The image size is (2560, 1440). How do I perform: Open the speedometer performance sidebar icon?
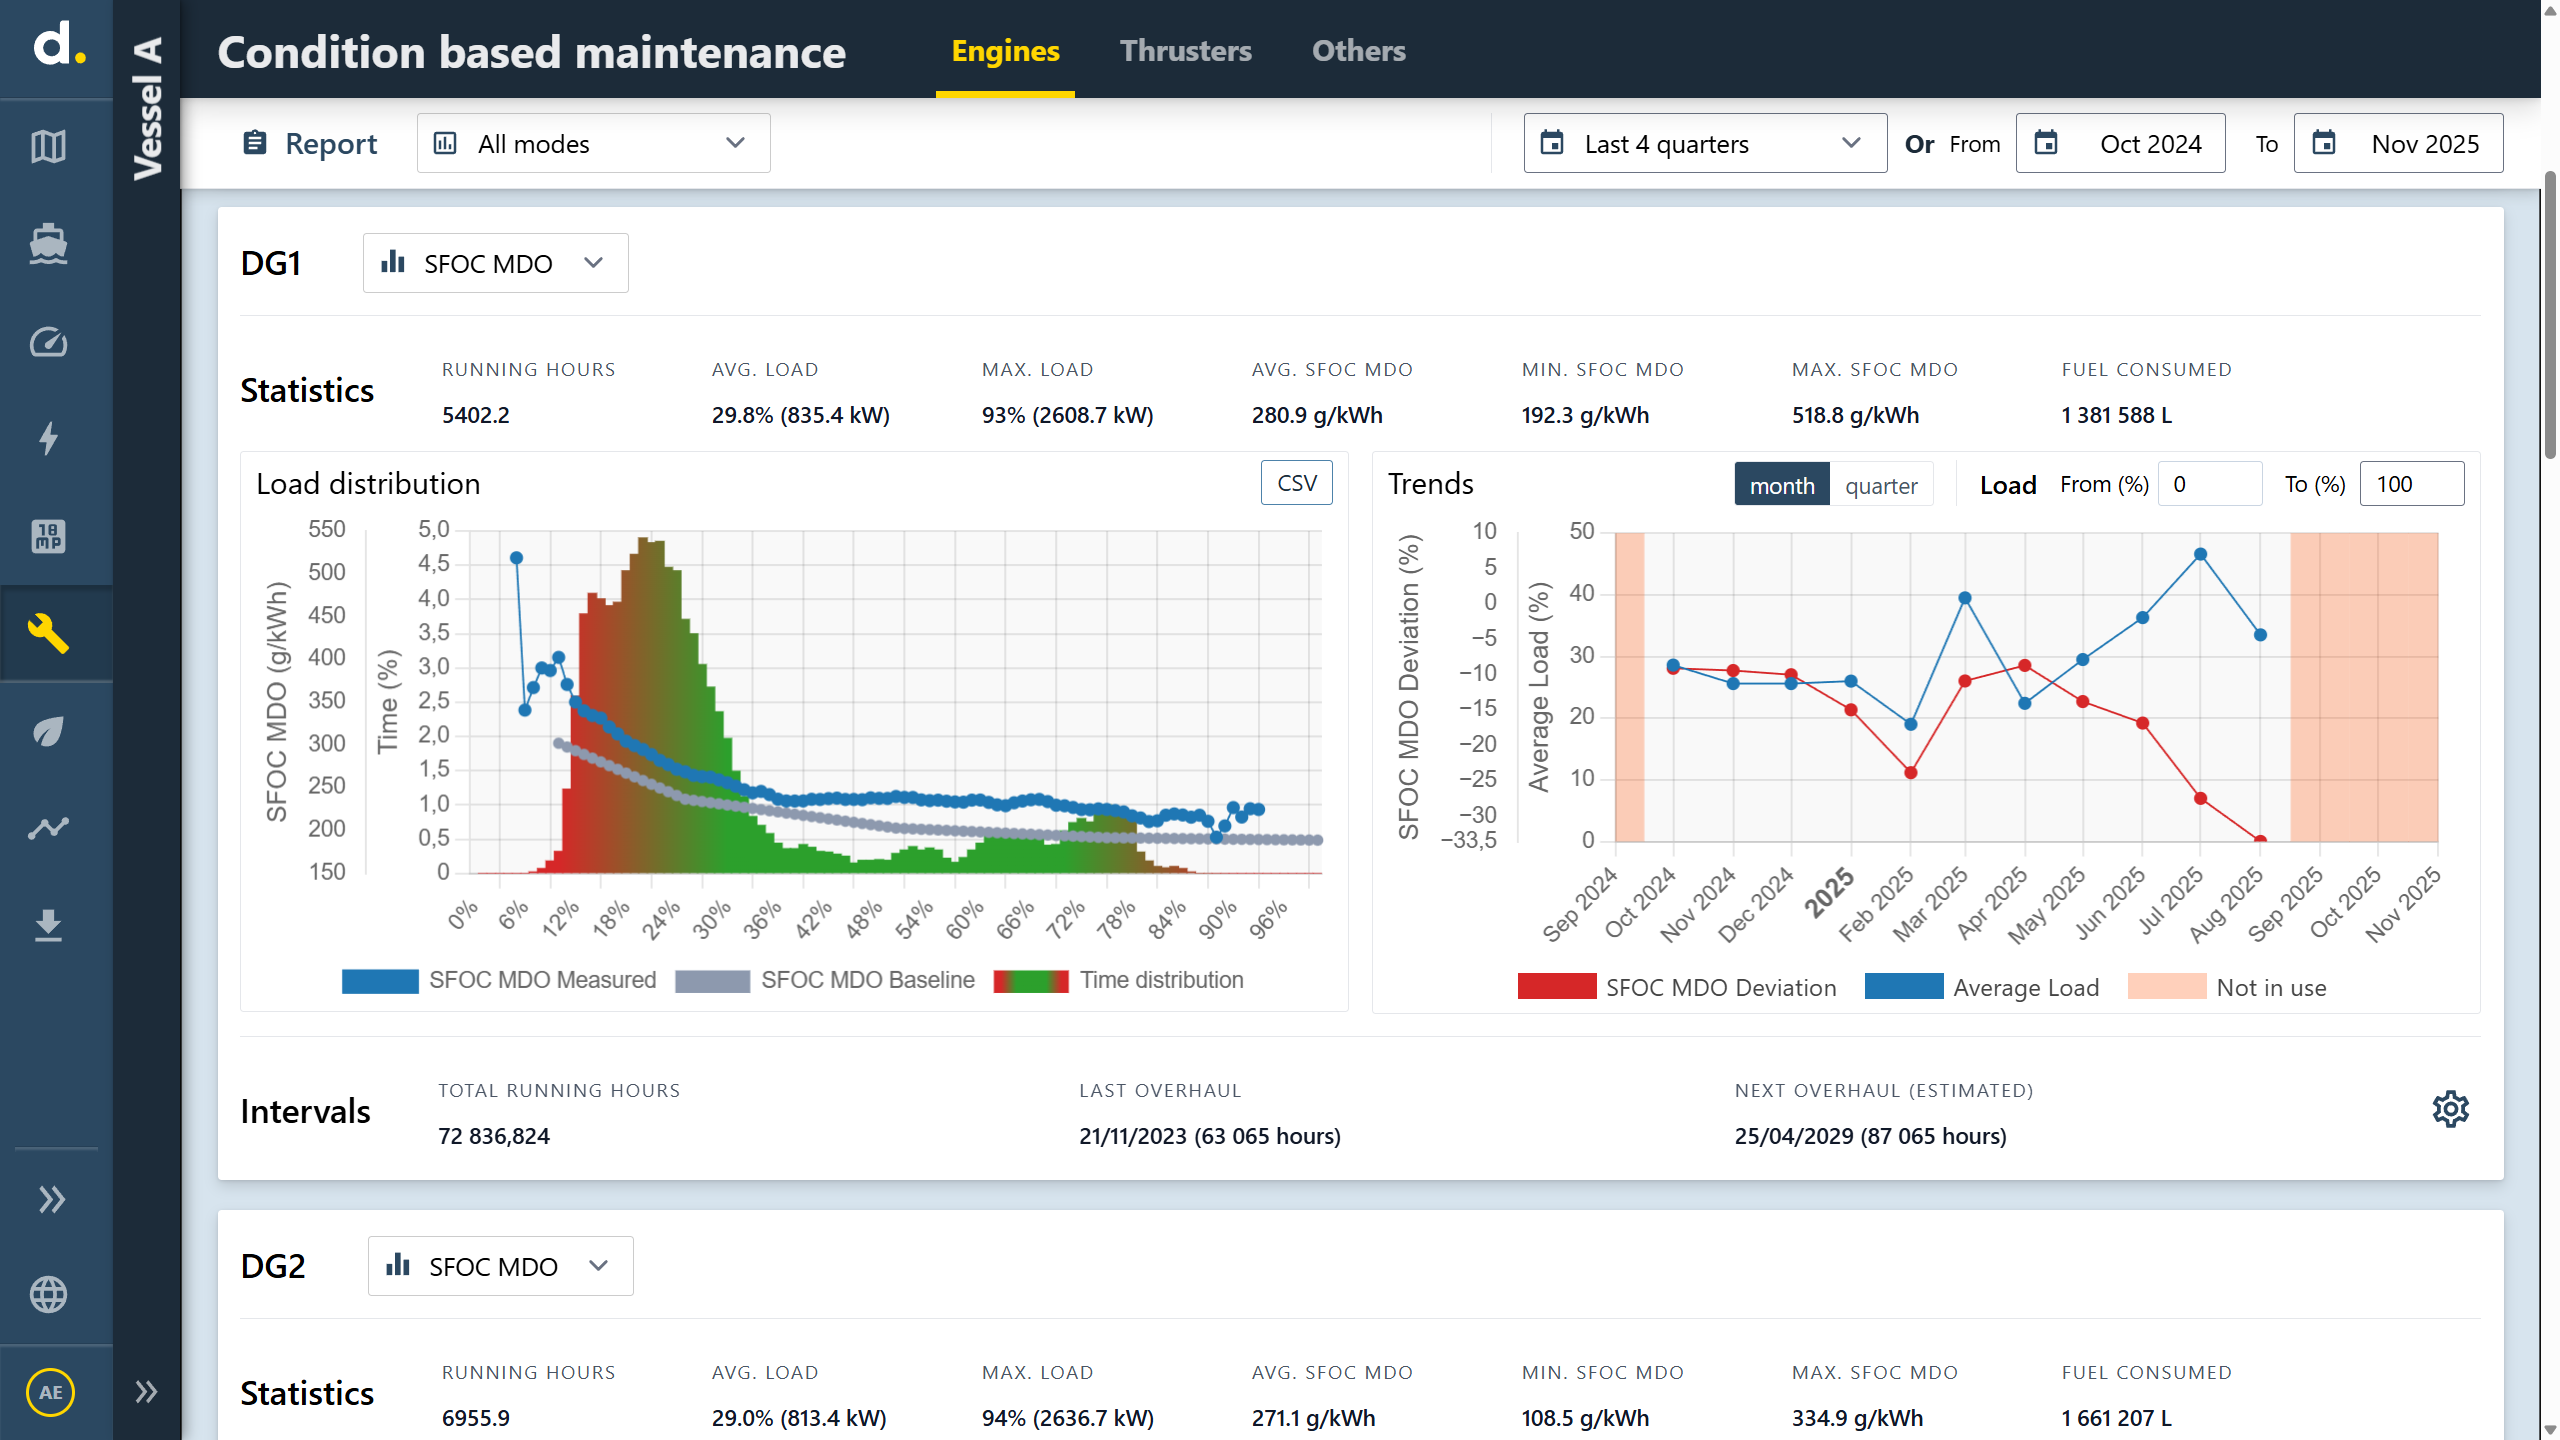pos(48,342)
